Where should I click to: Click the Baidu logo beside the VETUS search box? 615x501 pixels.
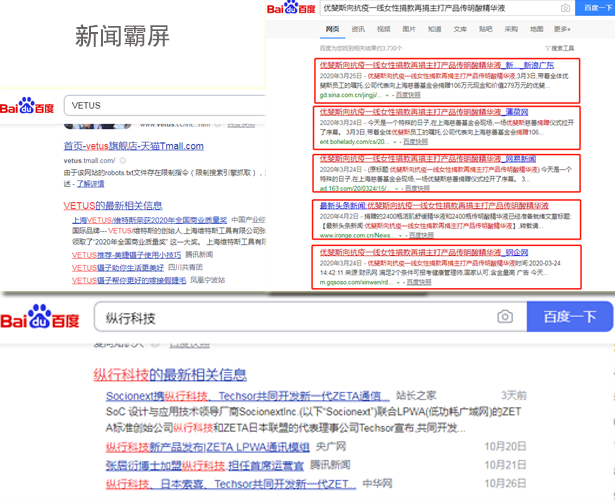tap(28, 106)
